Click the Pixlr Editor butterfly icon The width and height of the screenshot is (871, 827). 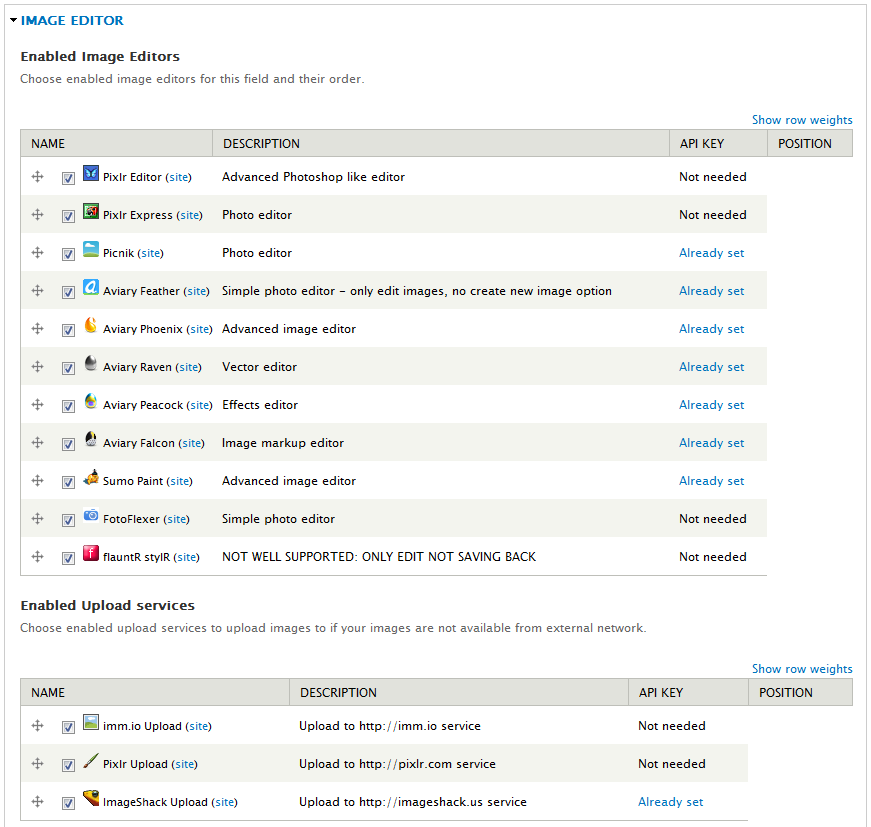91,173
